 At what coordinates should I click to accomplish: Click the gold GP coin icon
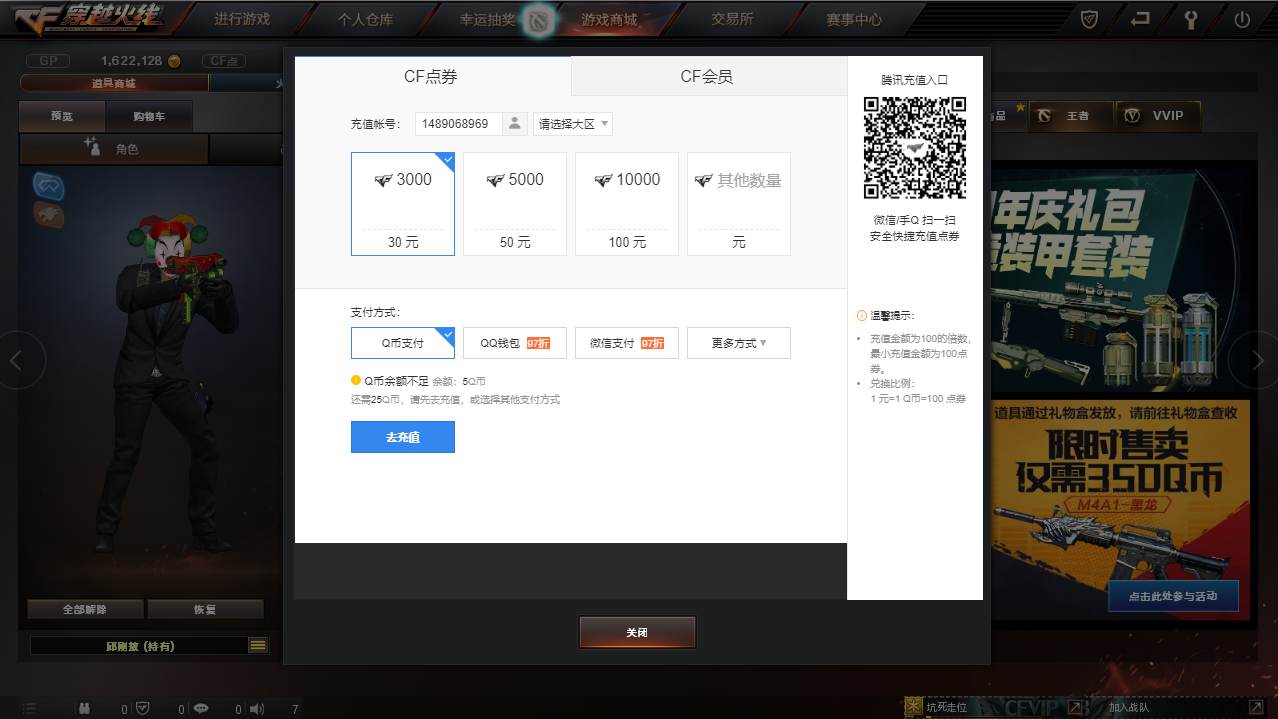175,61
